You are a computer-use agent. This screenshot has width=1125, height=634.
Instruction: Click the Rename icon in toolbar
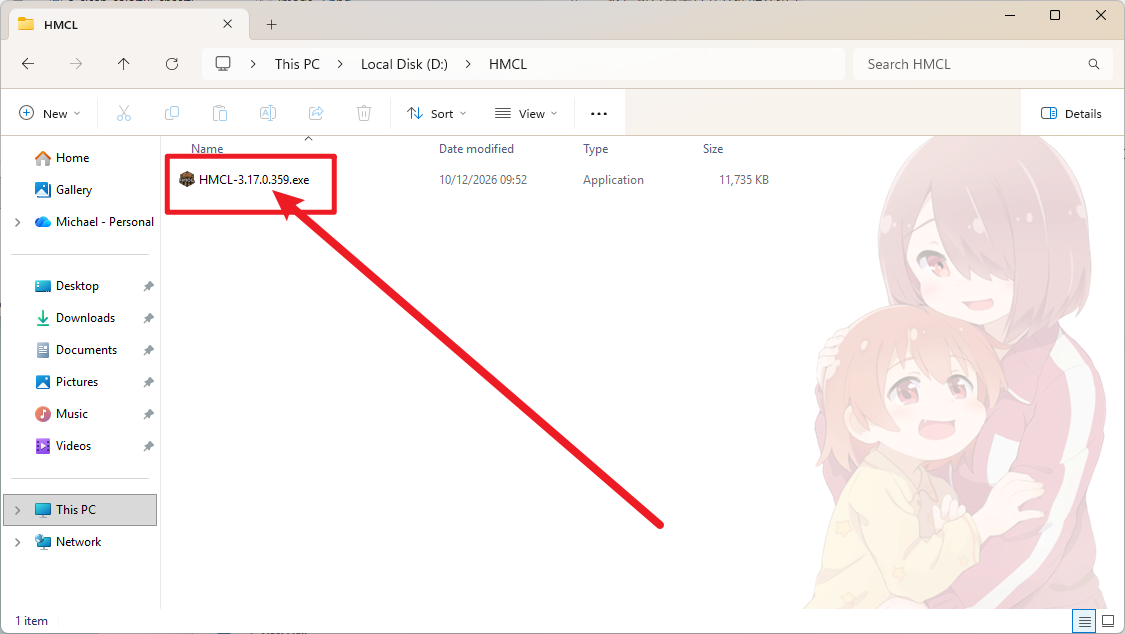click(268, 113)
